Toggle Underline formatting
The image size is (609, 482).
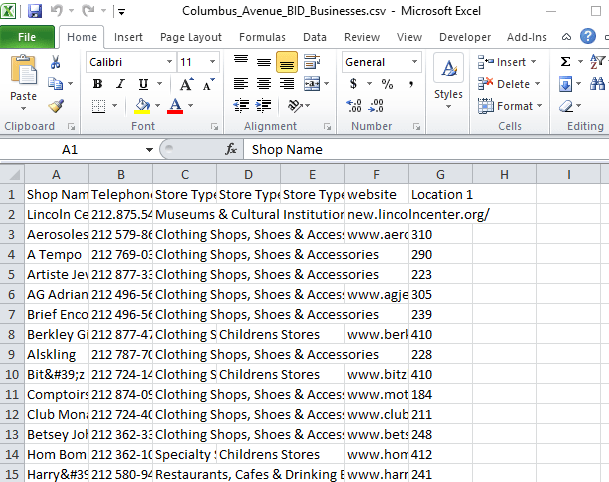143,84
